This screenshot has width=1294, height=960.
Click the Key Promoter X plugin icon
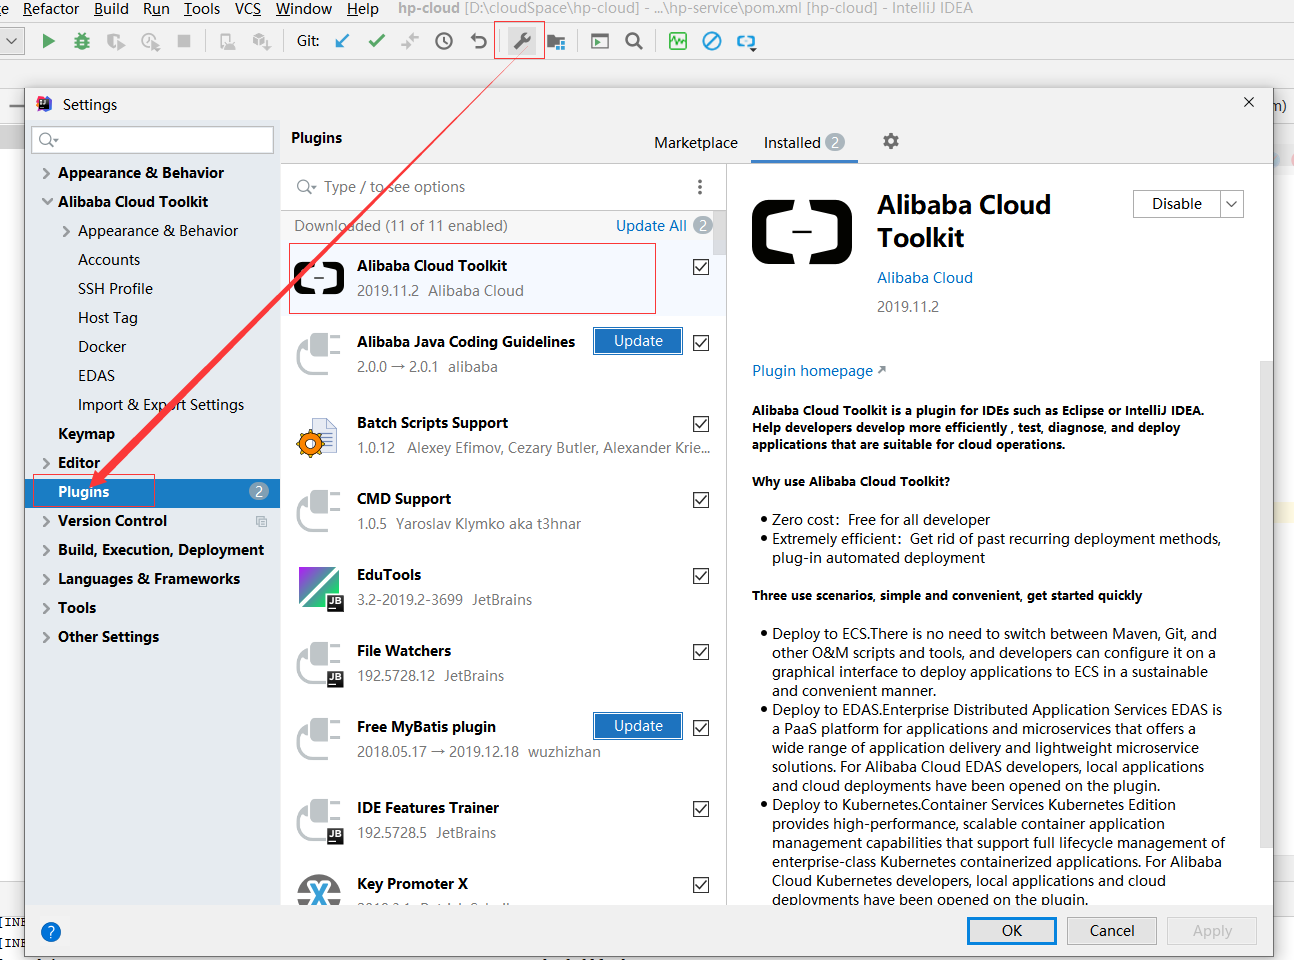pos(319,888)
